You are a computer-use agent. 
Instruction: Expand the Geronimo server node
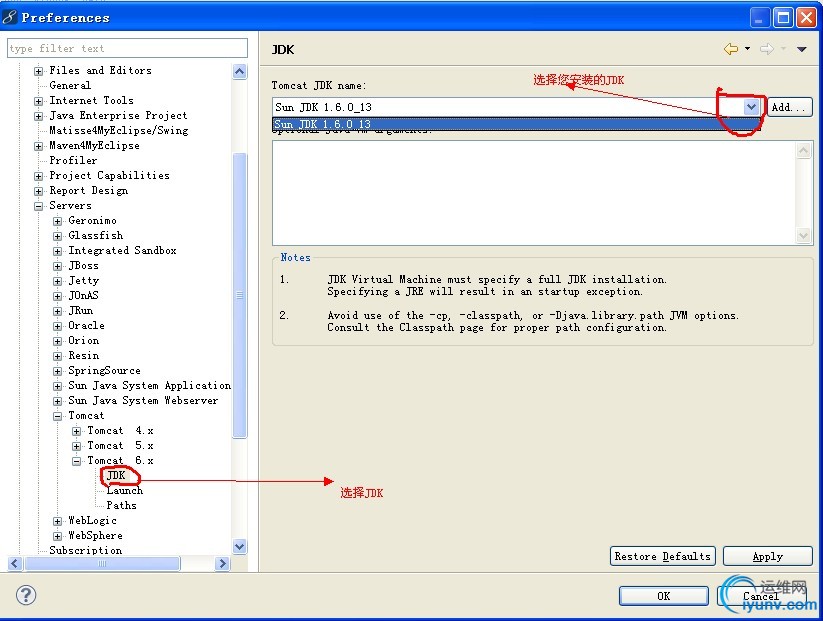pos(57,221)
